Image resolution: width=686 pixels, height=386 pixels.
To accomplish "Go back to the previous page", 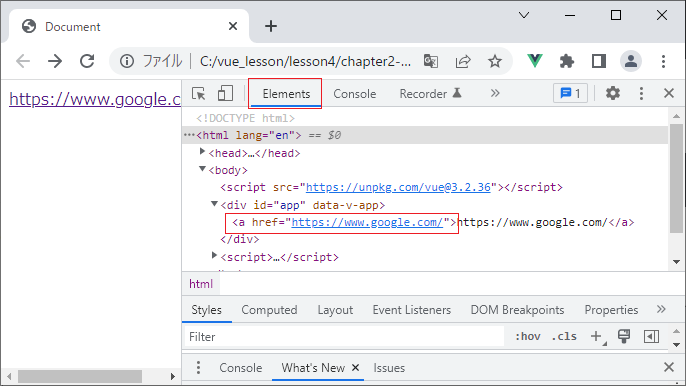I will pyautogui.click(x=23, y=61).
